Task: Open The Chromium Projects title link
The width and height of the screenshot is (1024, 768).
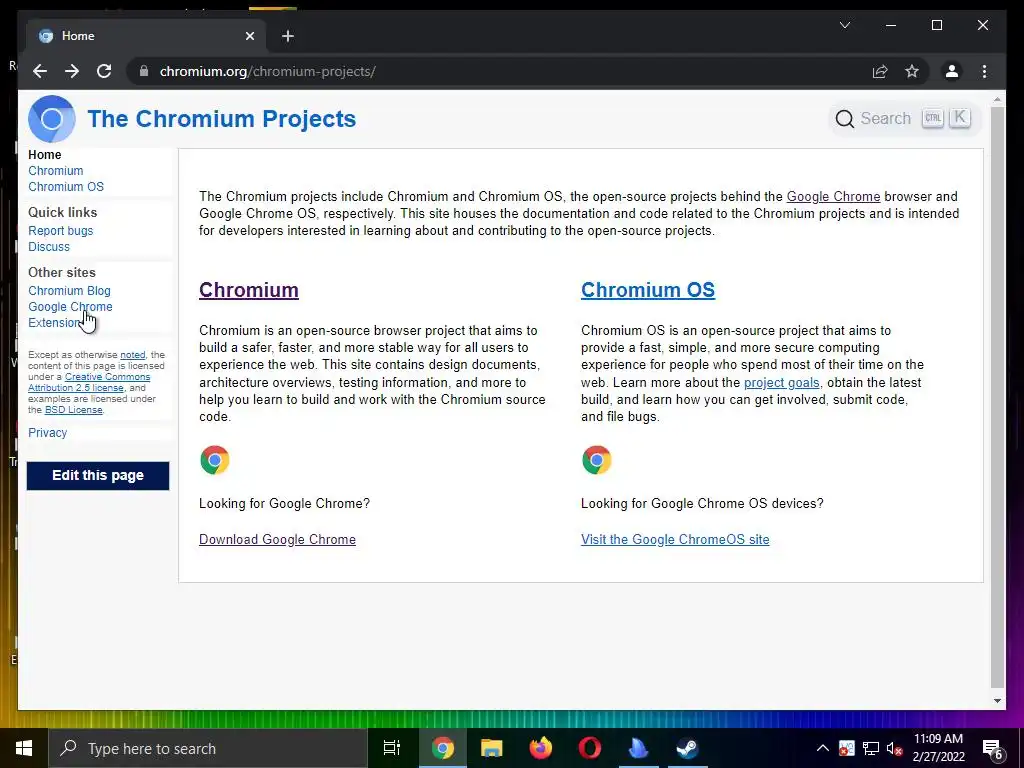Action: [221, 119]
